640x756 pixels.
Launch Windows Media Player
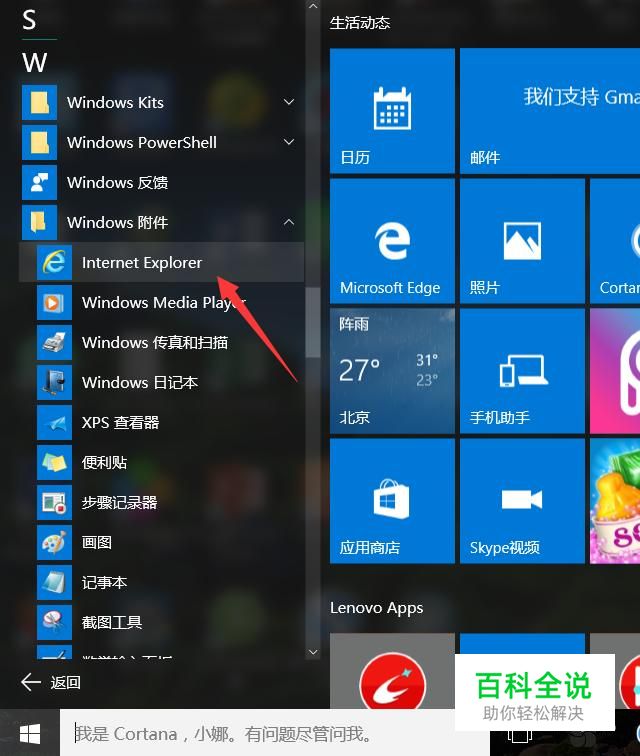point(162,302)
